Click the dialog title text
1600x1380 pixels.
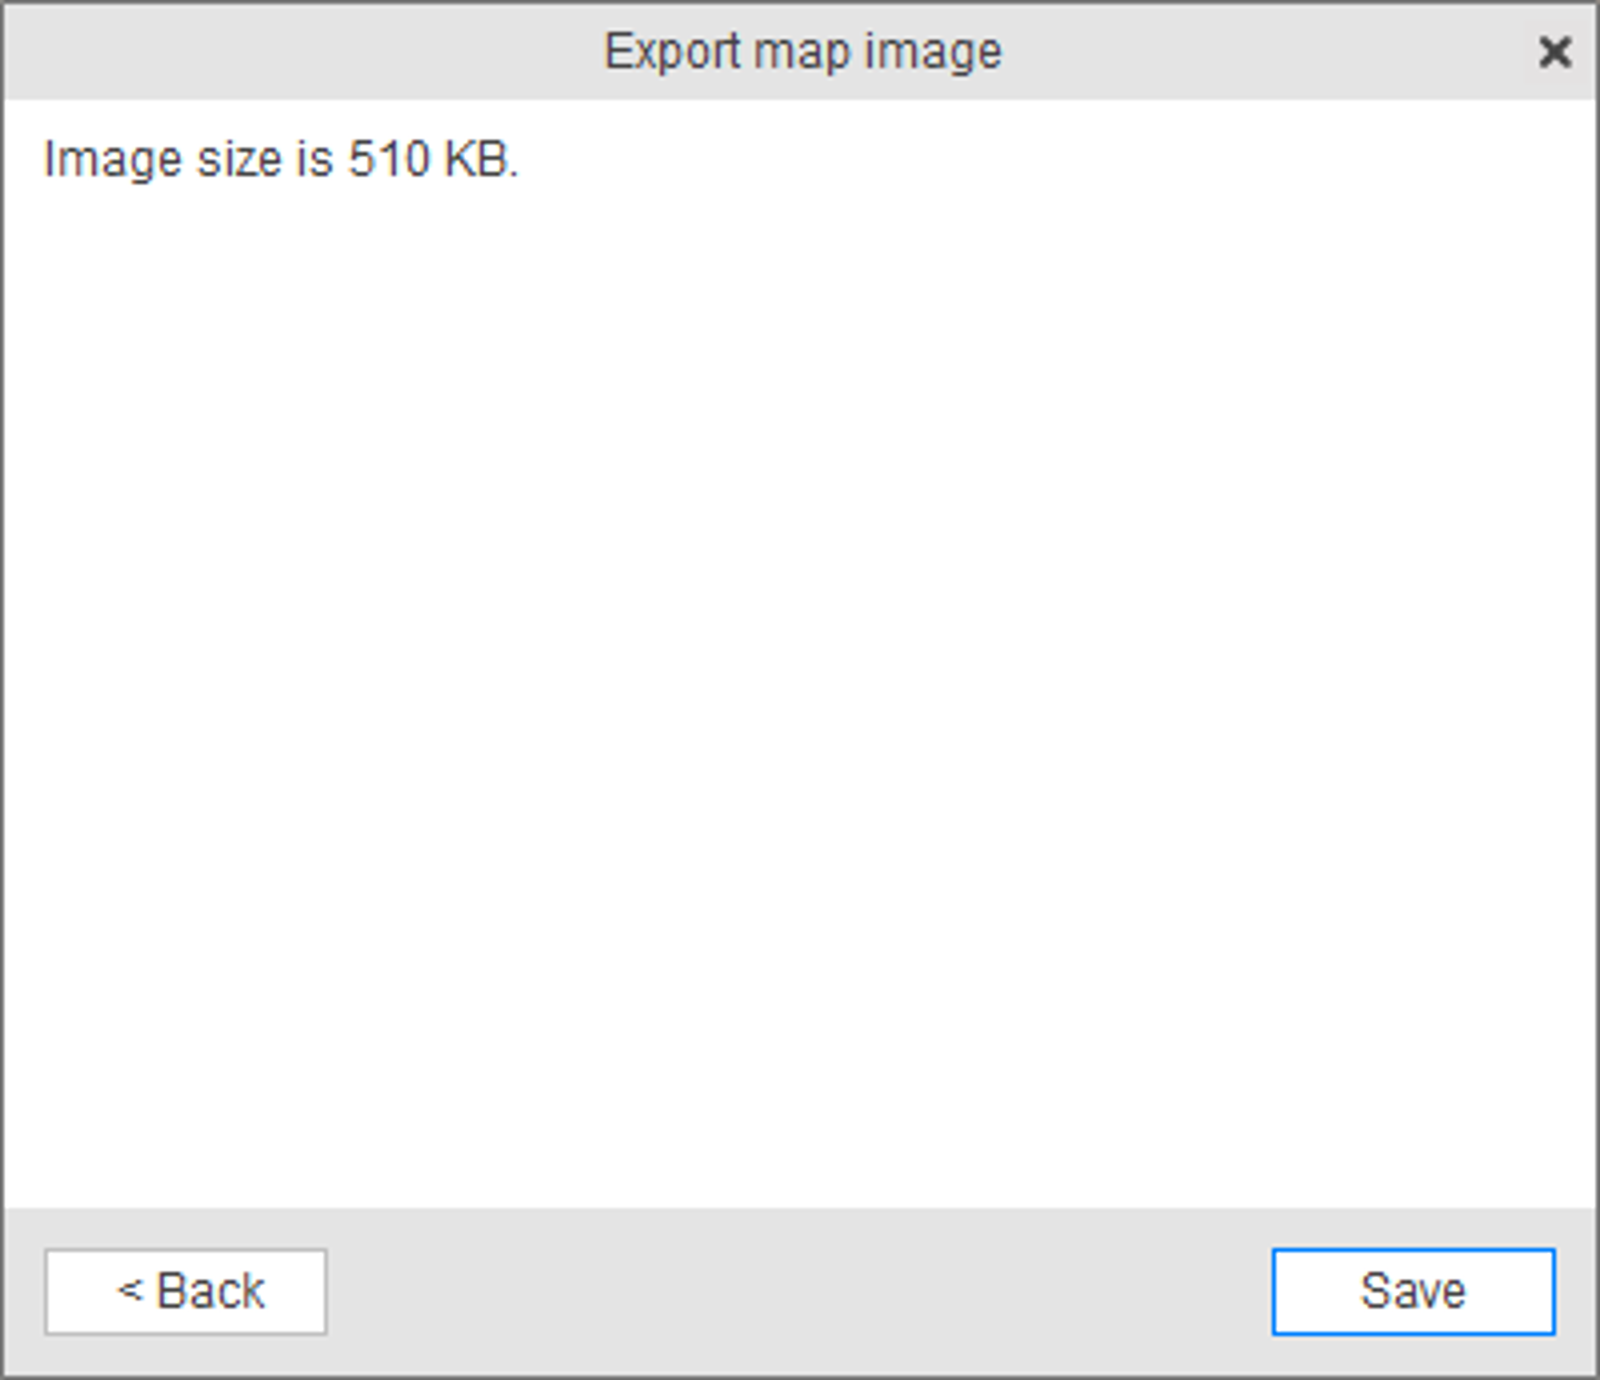point(803,52)
